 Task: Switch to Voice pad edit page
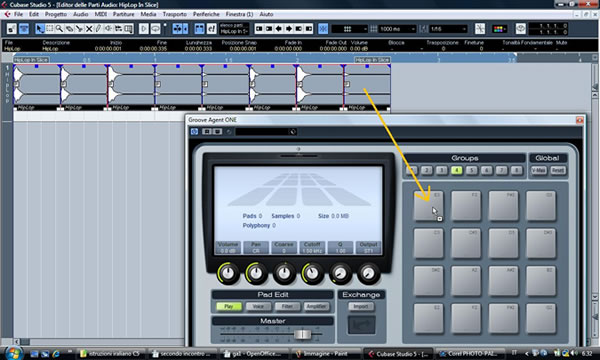(x=258, y=306)
